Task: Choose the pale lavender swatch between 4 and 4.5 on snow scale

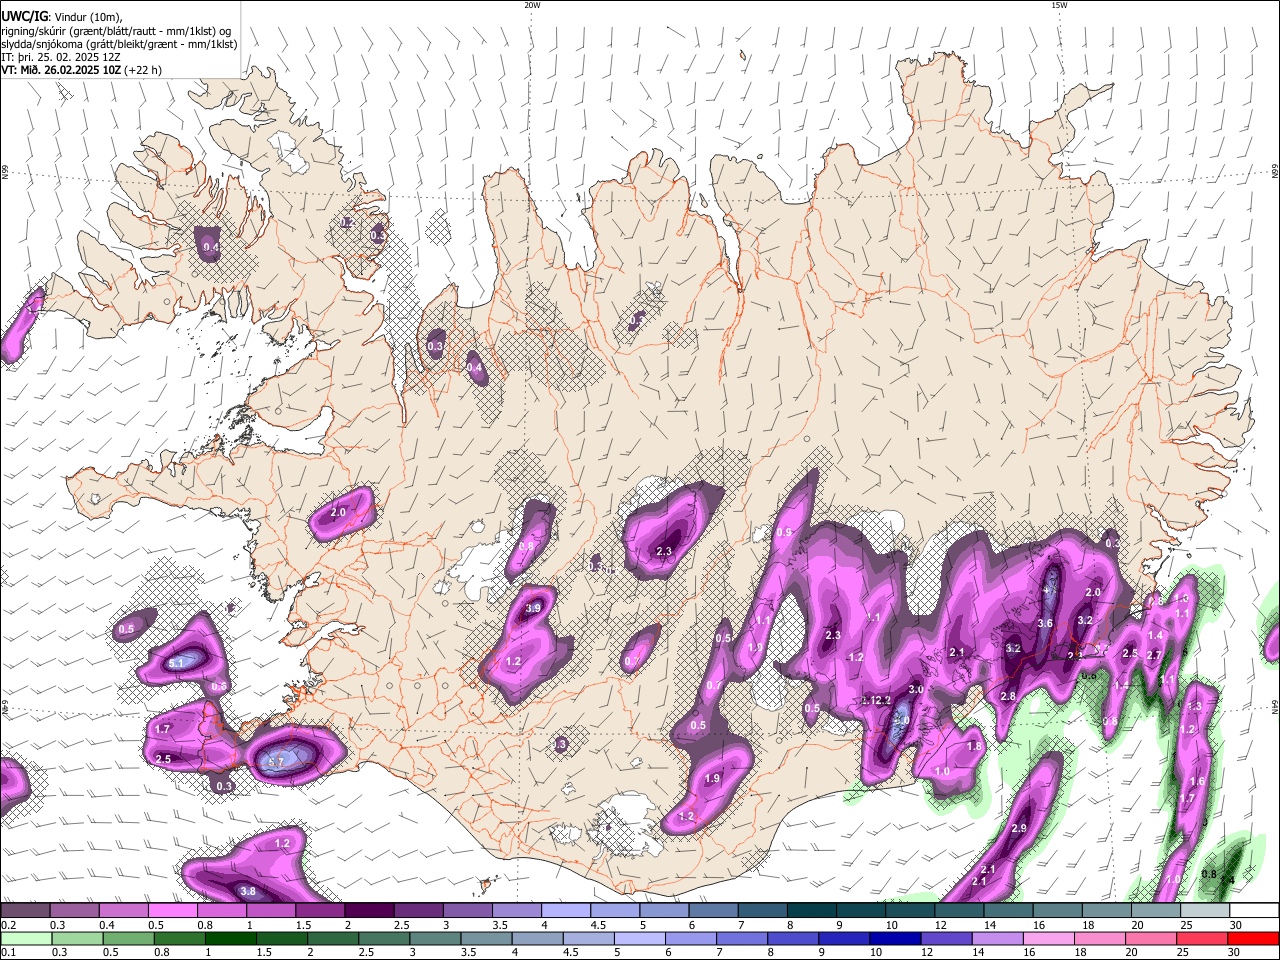Action: click(x=564, y=910)
